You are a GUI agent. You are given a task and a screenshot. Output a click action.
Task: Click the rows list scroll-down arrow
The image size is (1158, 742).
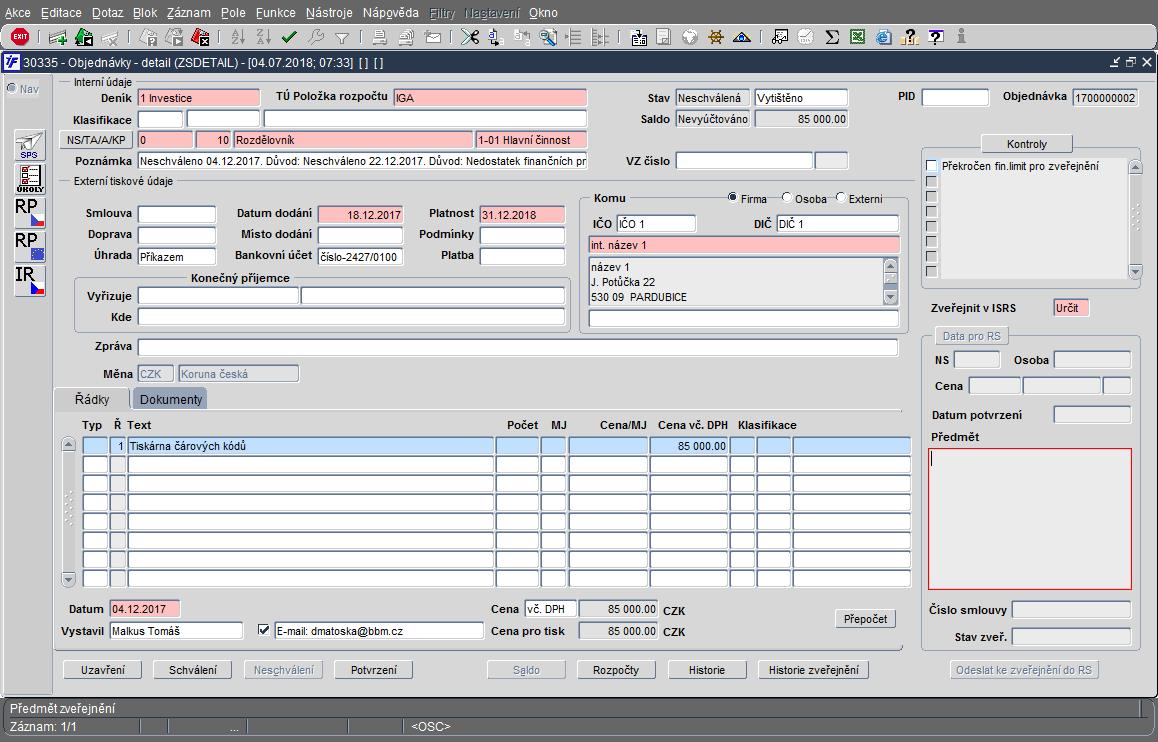pyautogui.click(x=69, y=579)
